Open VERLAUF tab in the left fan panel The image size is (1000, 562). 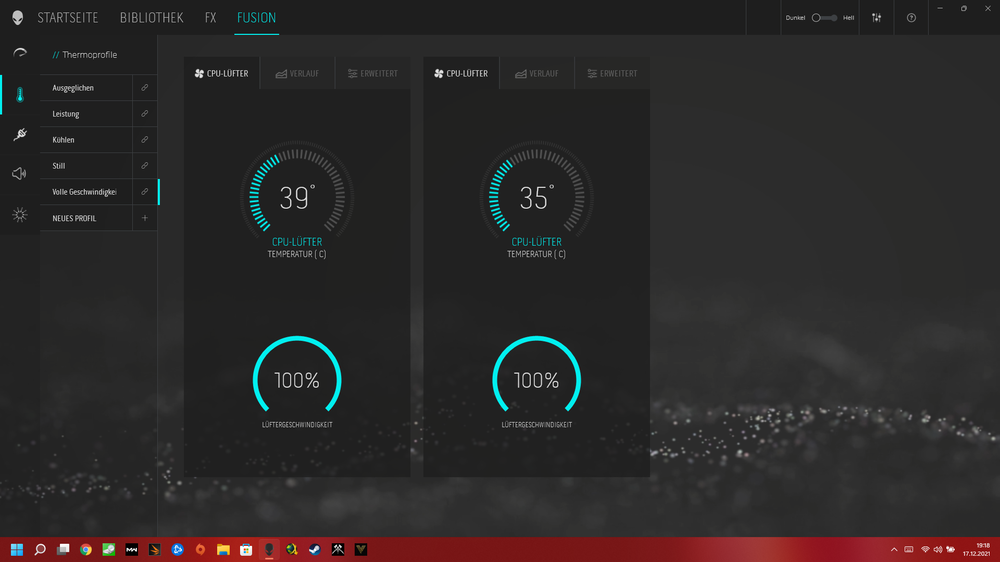pyautogui.click(x=297, y=73)
